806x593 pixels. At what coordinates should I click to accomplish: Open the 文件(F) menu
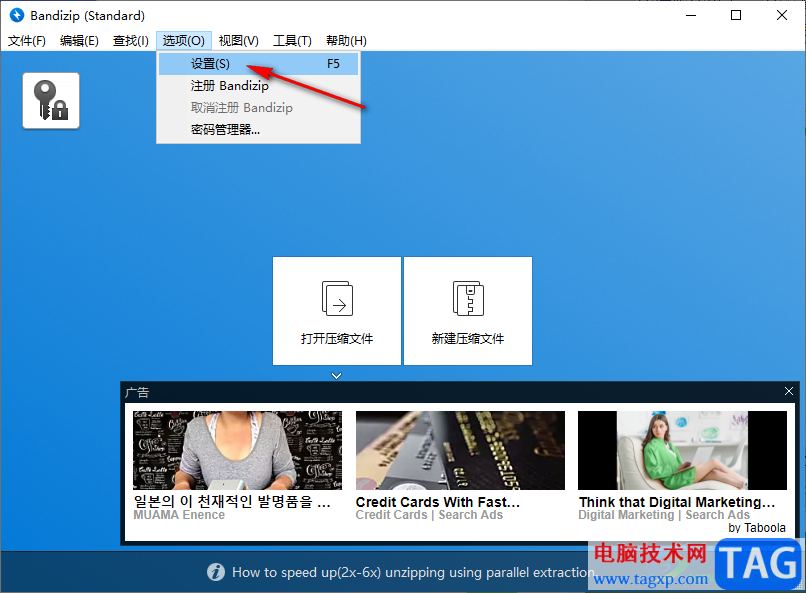click(27, 41)
